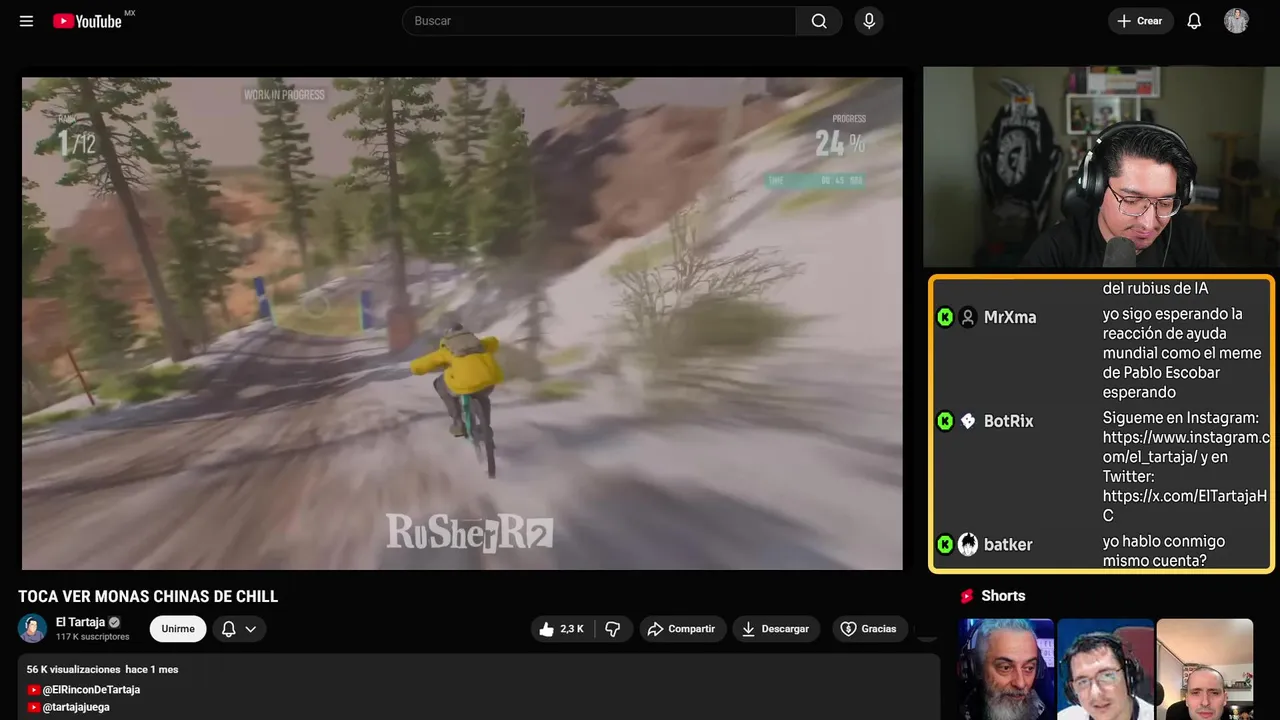
Task: Open the account avatar menu
Action: coord(1236,21)
